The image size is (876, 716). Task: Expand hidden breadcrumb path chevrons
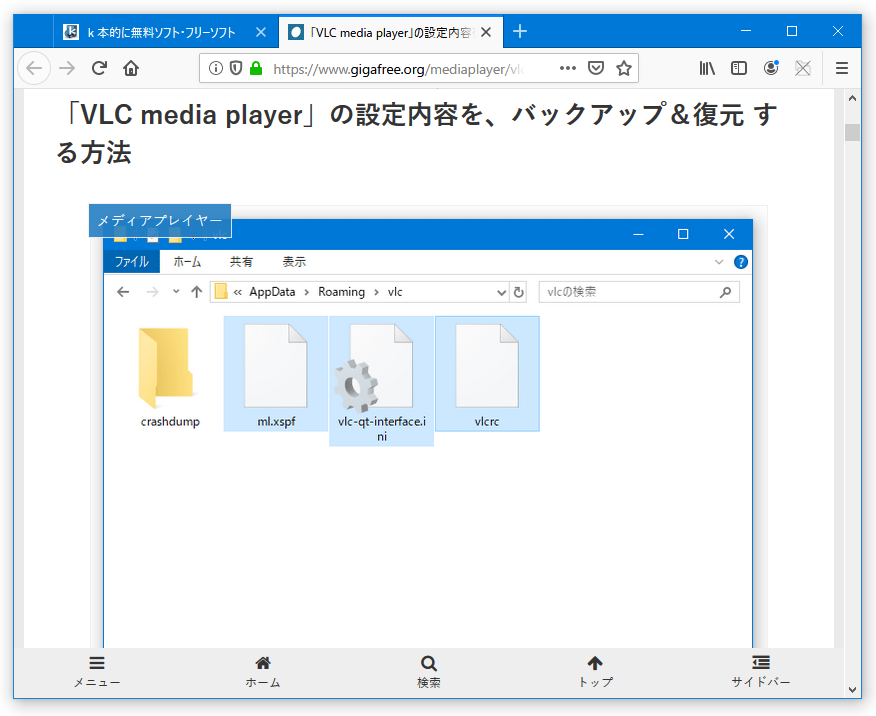(237, 292)
